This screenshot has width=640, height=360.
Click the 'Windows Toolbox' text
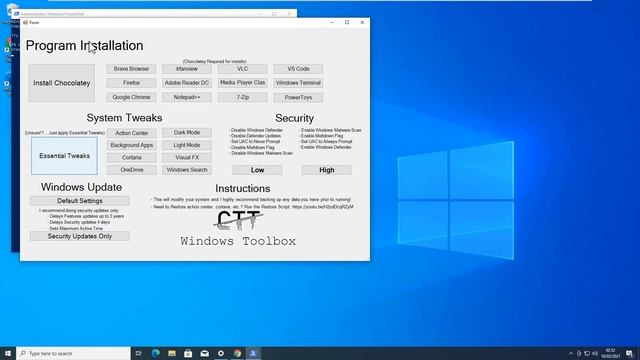[238, 241]
